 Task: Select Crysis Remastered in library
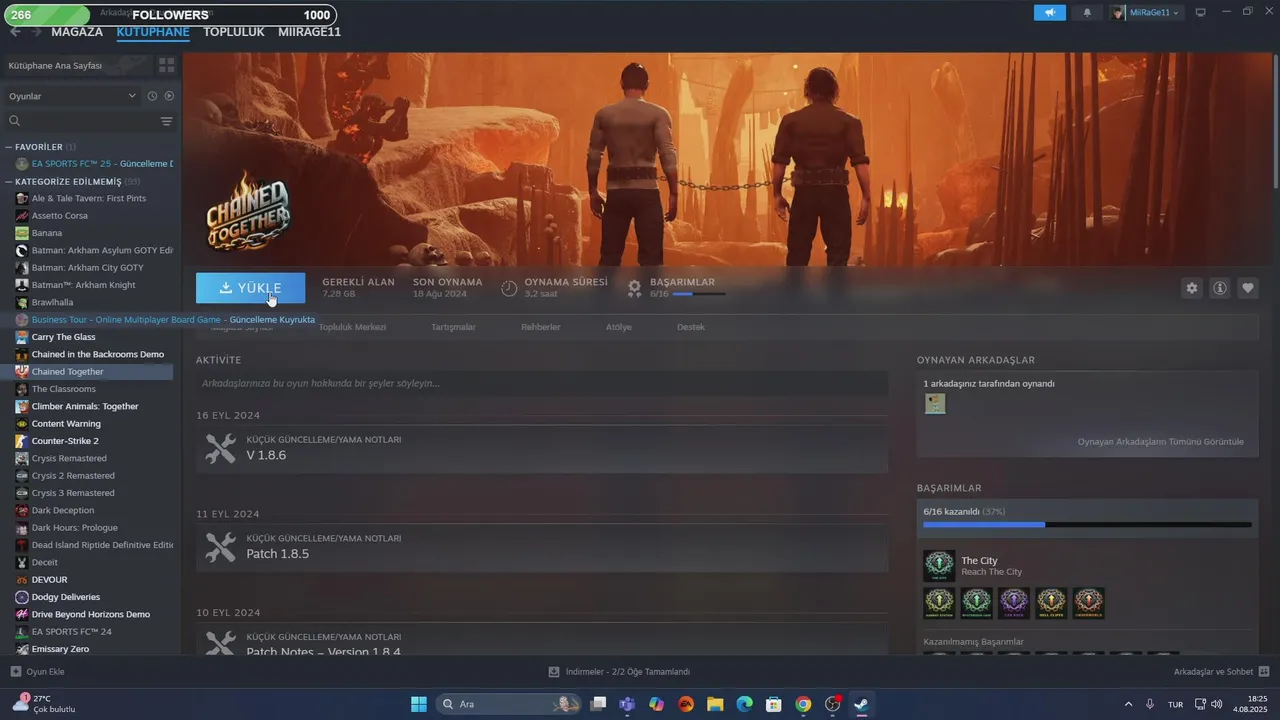pyautogui.click(x=69, y=458)
